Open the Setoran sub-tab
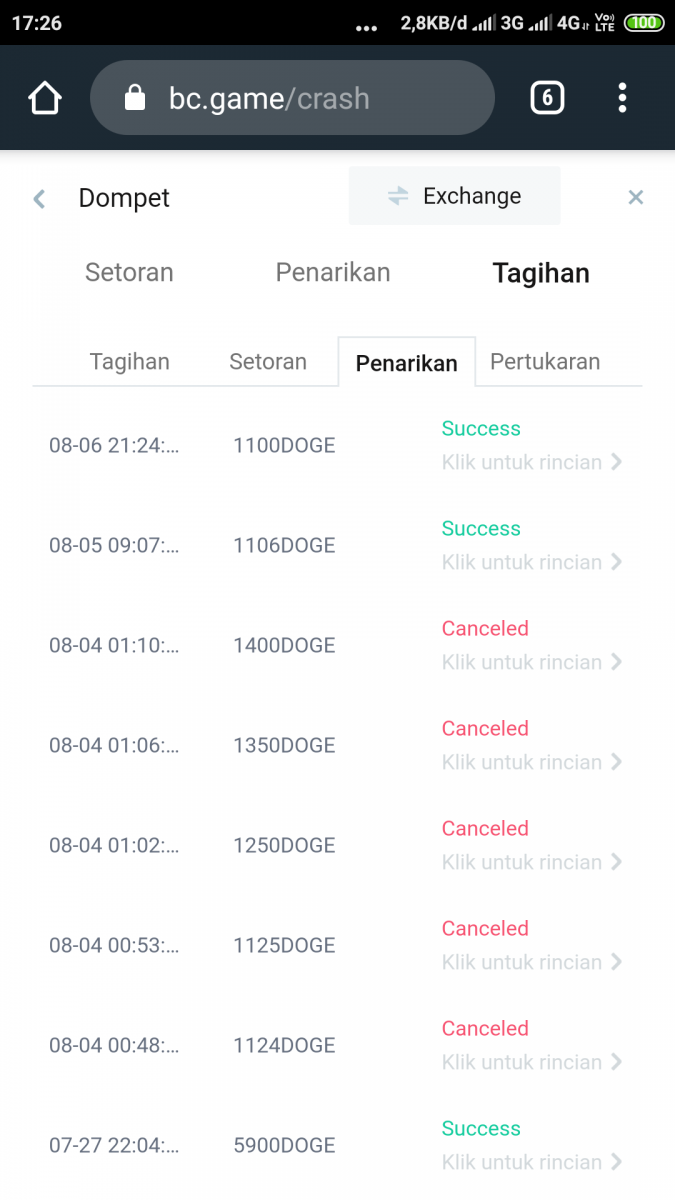Screen dimensions: 675x1200 pyautogui.click(x=268, y=362)
